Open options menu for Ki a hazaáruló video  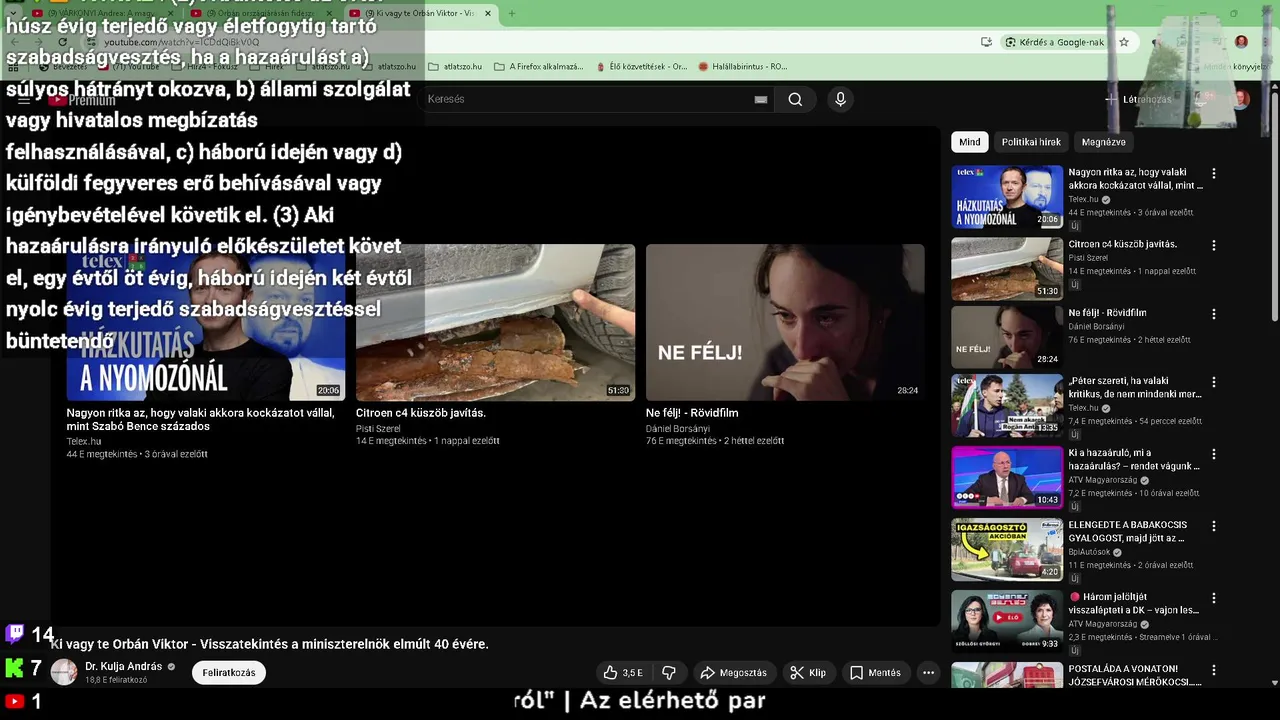(x=1214, y=454)
